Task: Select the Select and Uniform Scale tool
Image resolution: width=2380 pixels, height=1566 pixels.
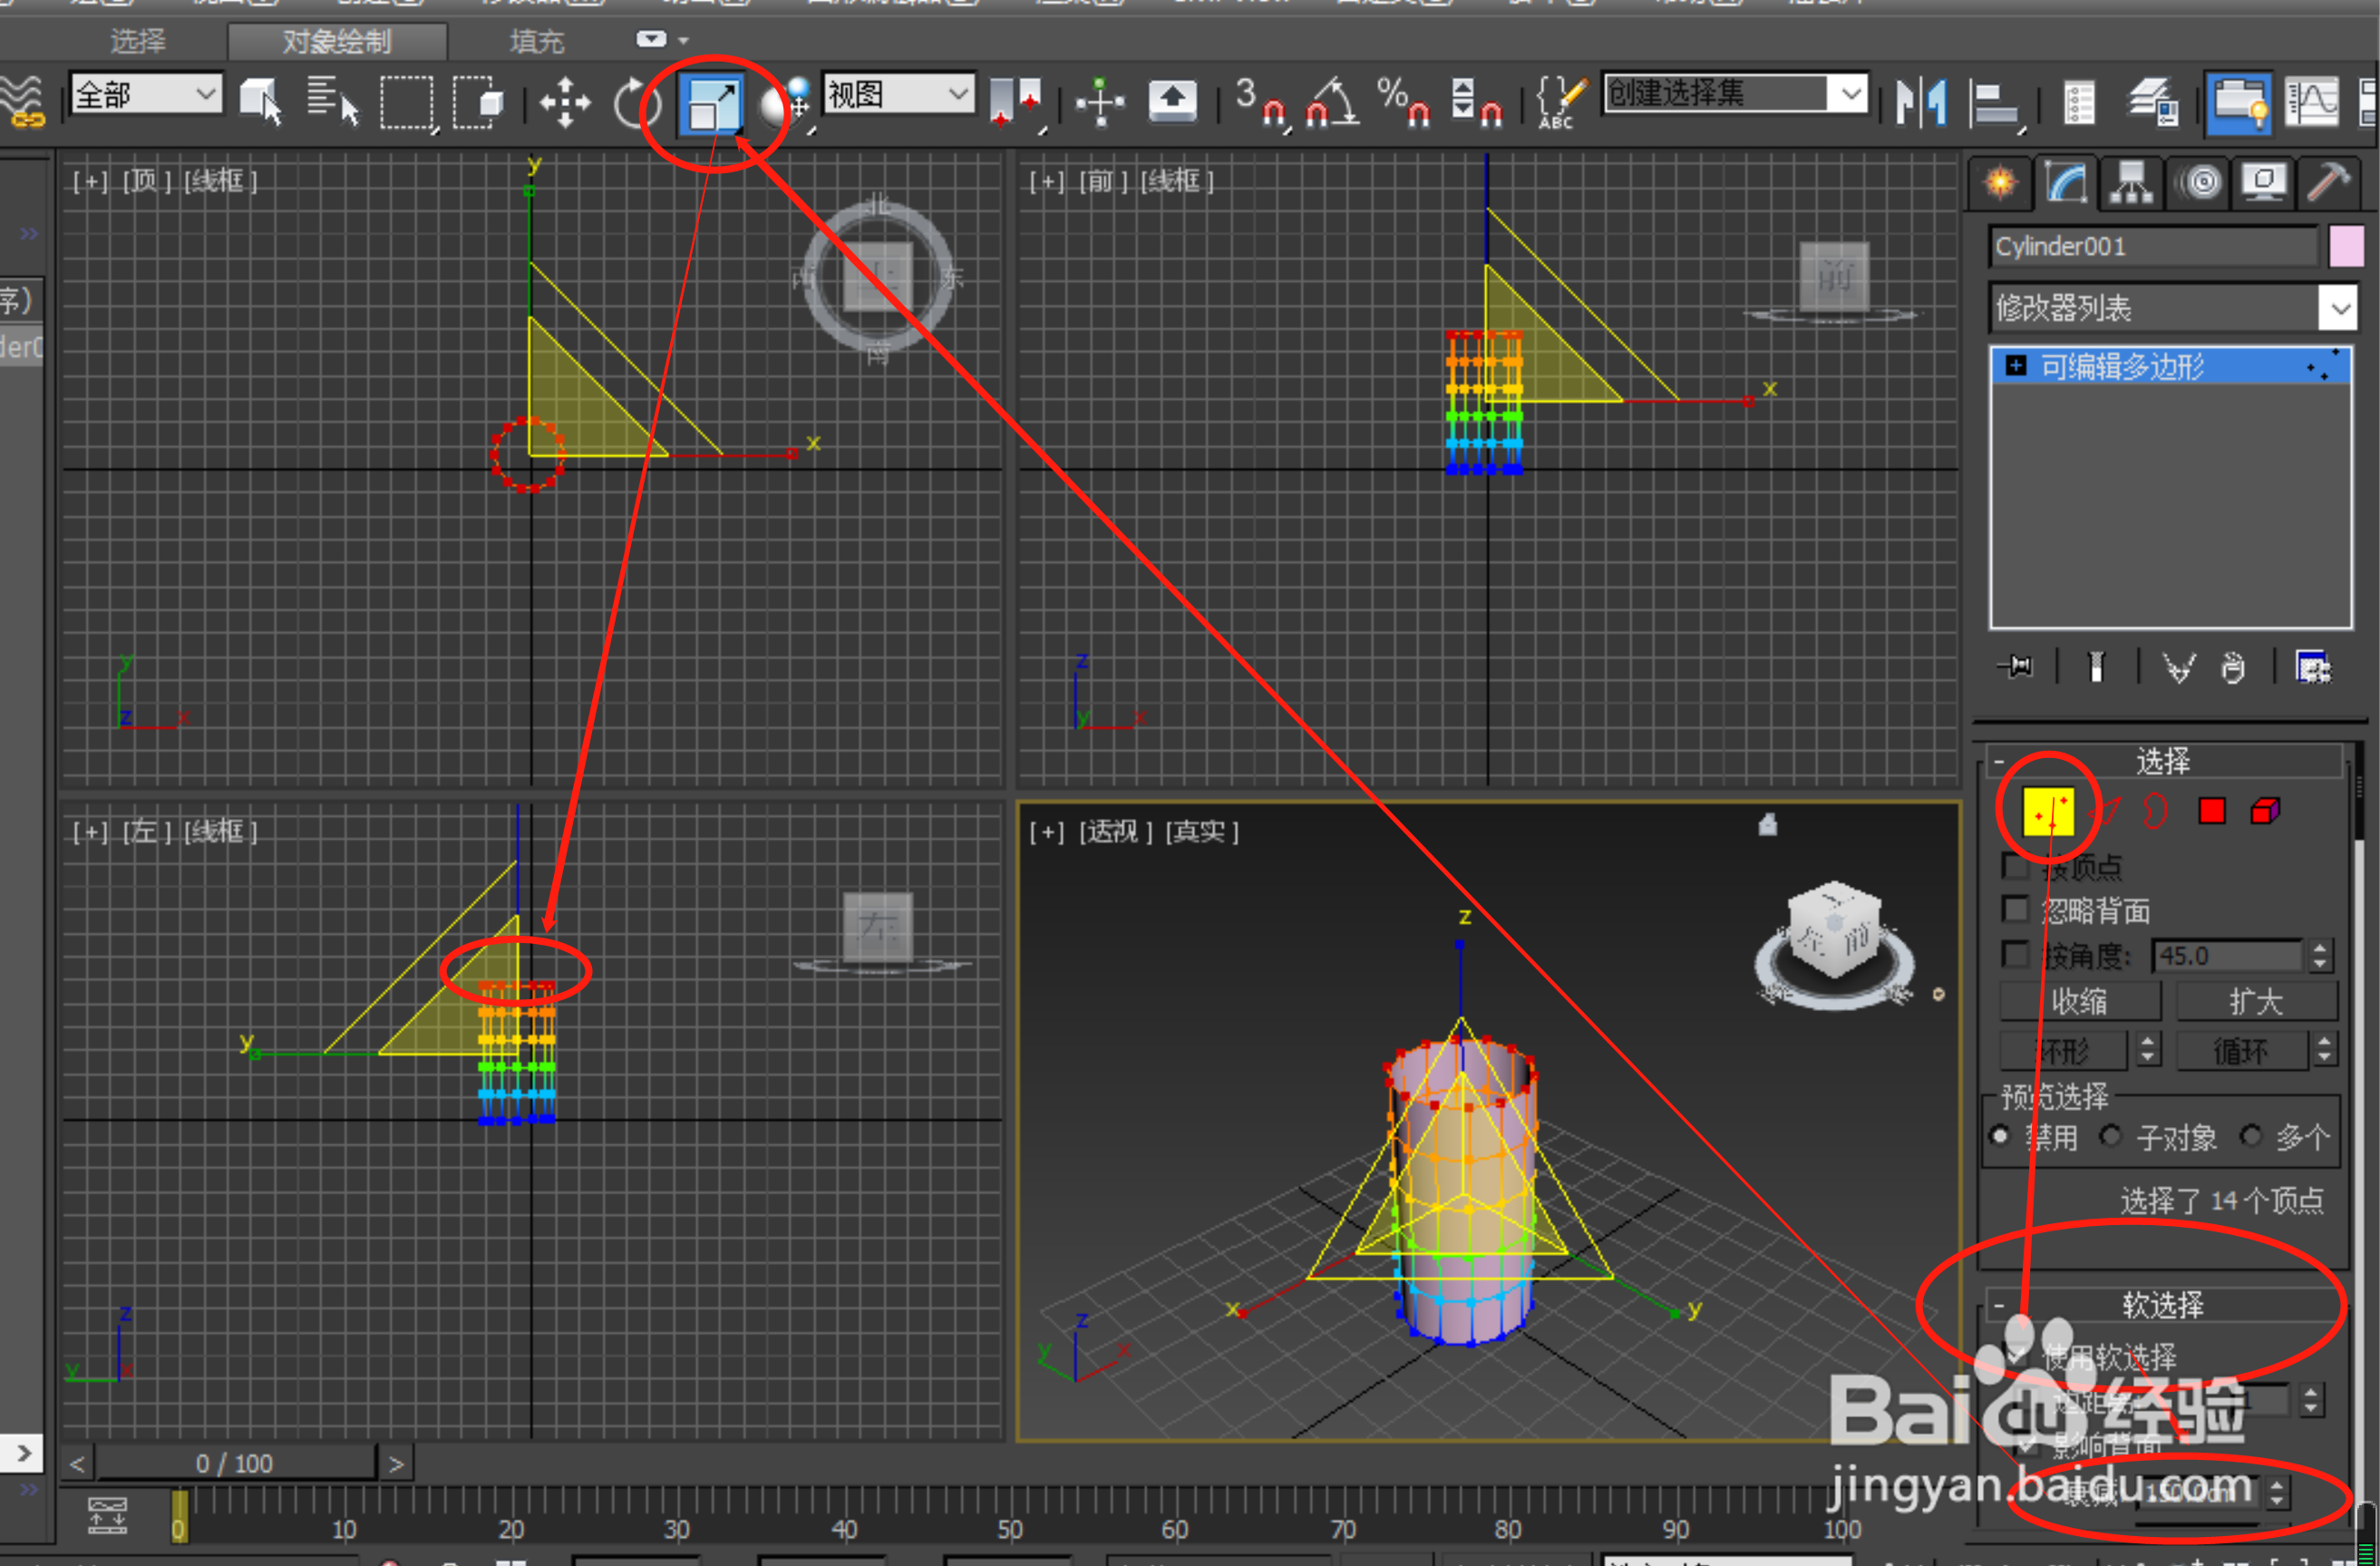Action: (710, 105)
